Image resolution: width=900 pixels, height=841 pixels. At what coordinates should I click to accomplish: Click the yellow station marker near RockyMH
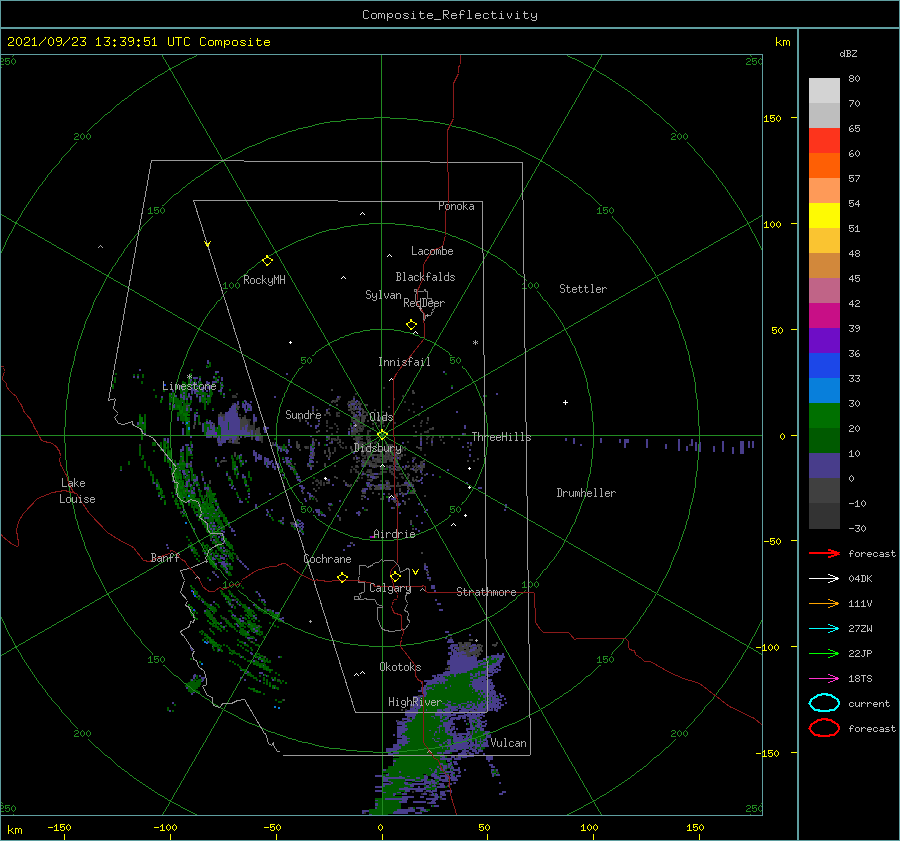[x=267, y=261]
